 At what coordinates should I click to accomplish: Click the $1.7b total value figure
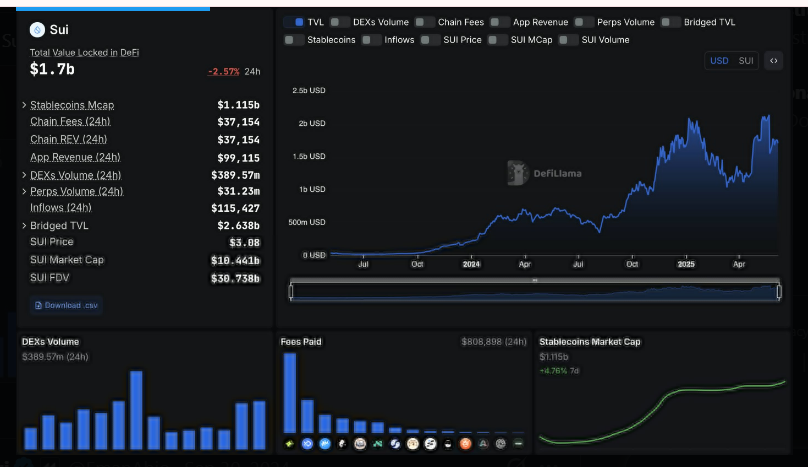52,69
